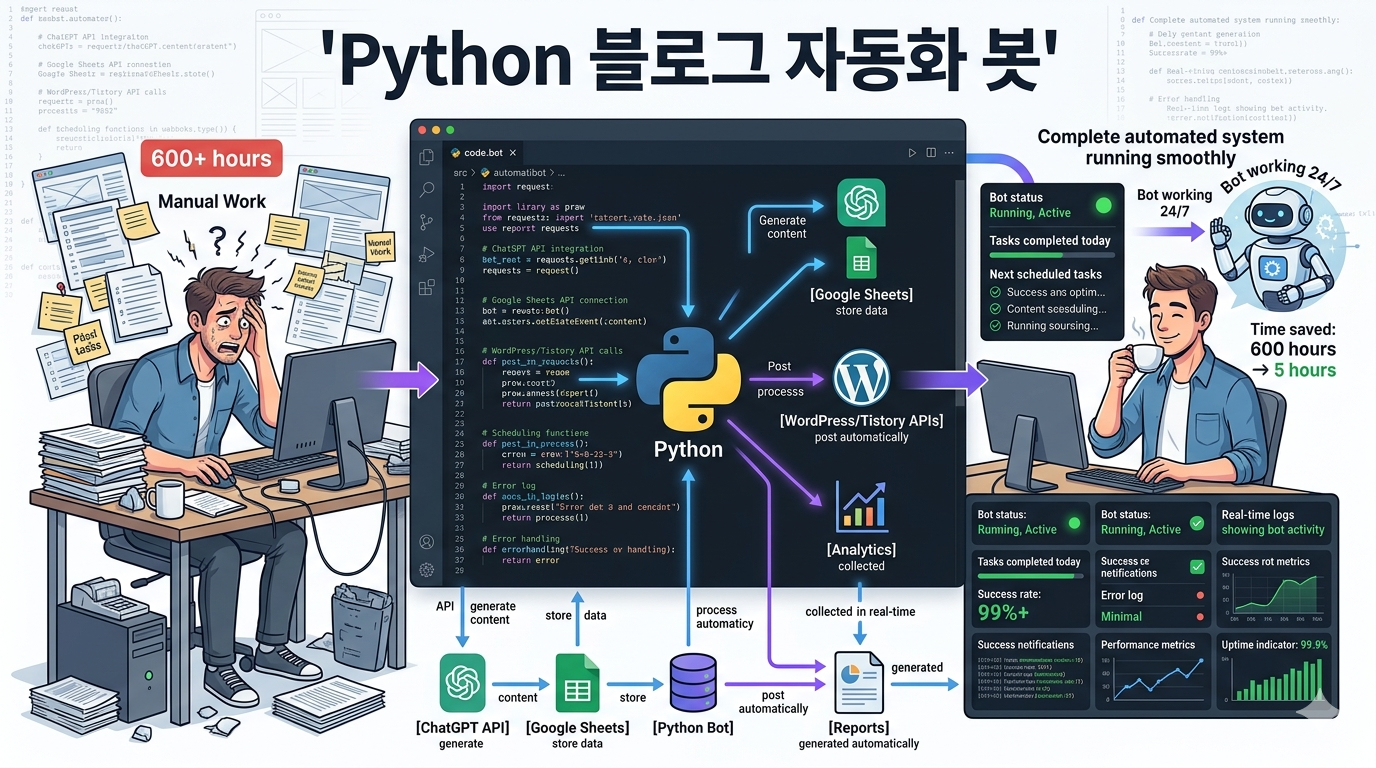Run code.bot with the play icon

[x=912, y=153]
